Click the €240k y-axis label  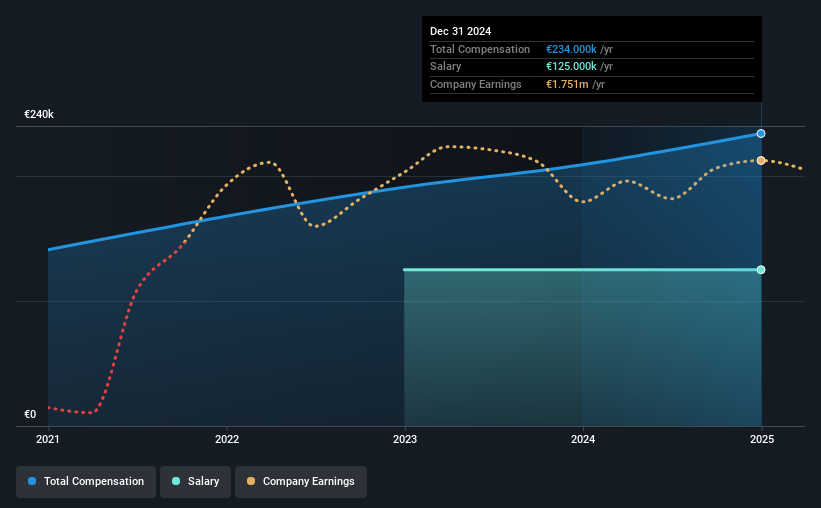click(39, 114)
